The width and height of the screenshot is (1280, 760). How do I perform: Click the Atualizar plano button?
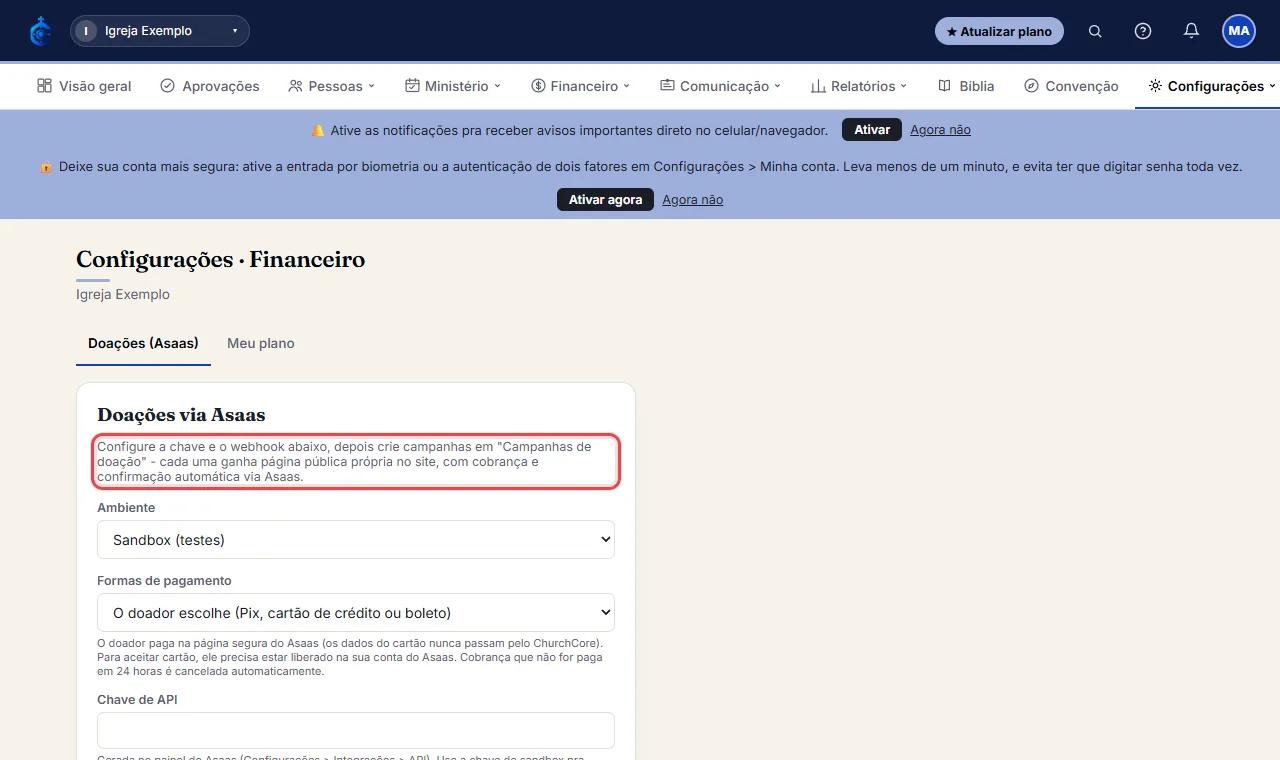pos(999,31)
